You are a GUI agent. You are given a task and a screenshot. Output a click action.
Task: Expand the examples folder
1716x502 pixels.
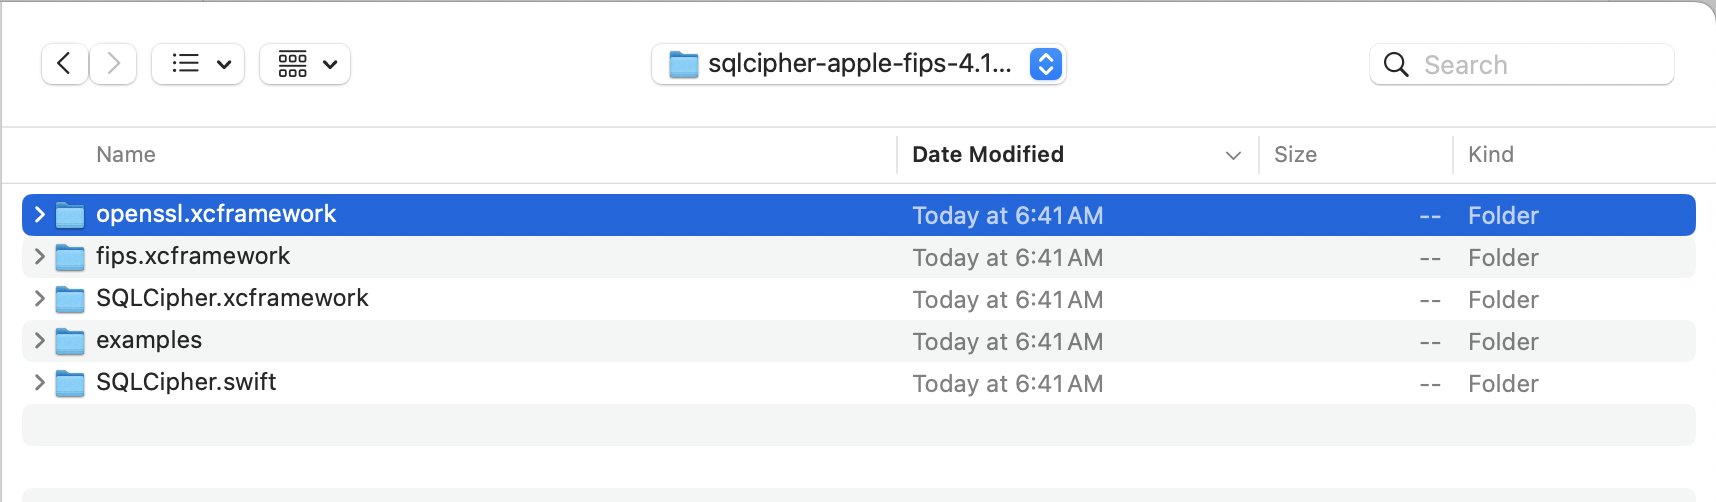tap(39, 341)
